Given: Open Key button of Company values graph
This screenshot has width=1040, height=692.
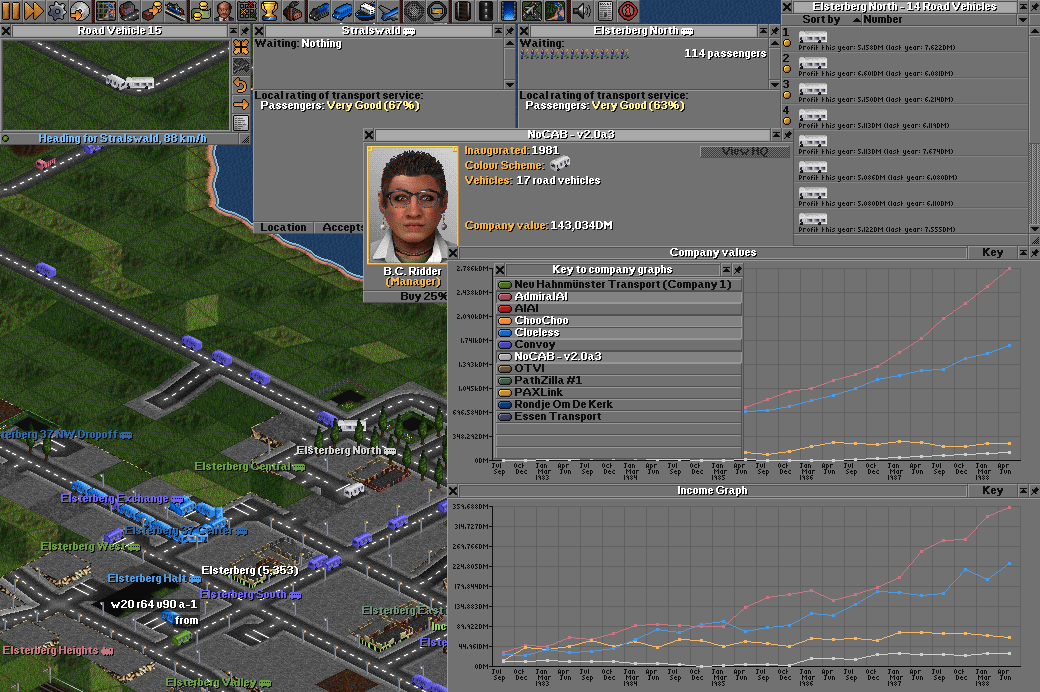Looking at the screenshot, I should (x=992, y=253).
